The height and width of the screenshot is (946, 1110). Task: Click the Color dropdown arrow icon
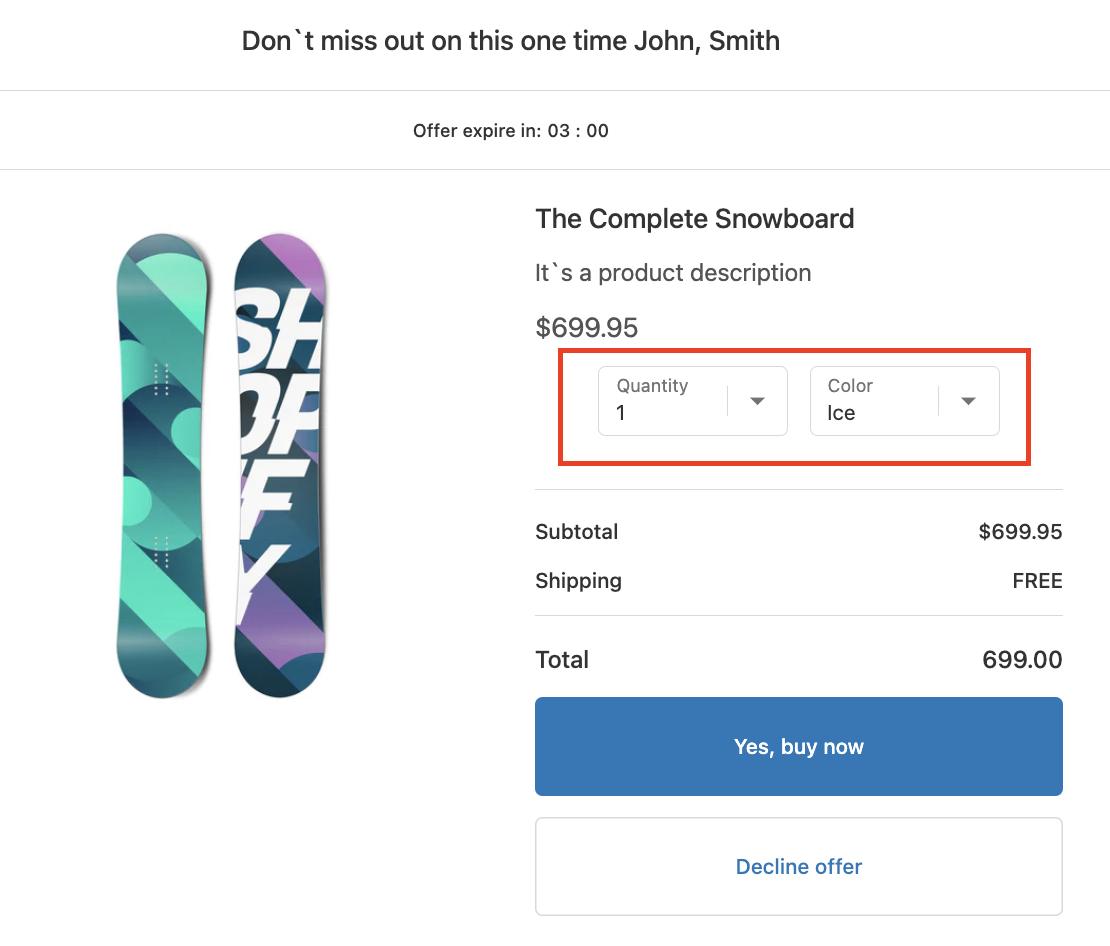tap(968, 401)
